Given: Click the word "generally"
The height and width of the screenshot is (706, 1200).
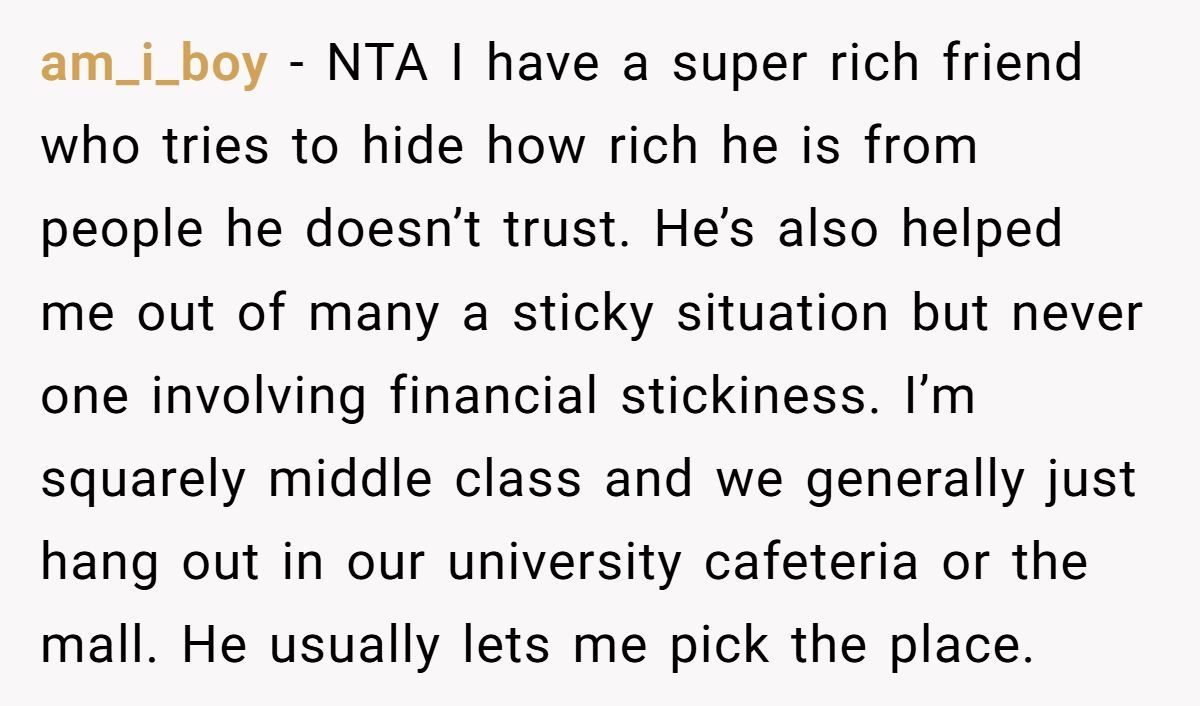Looking at the screenshot, I should tap(915, 480).
